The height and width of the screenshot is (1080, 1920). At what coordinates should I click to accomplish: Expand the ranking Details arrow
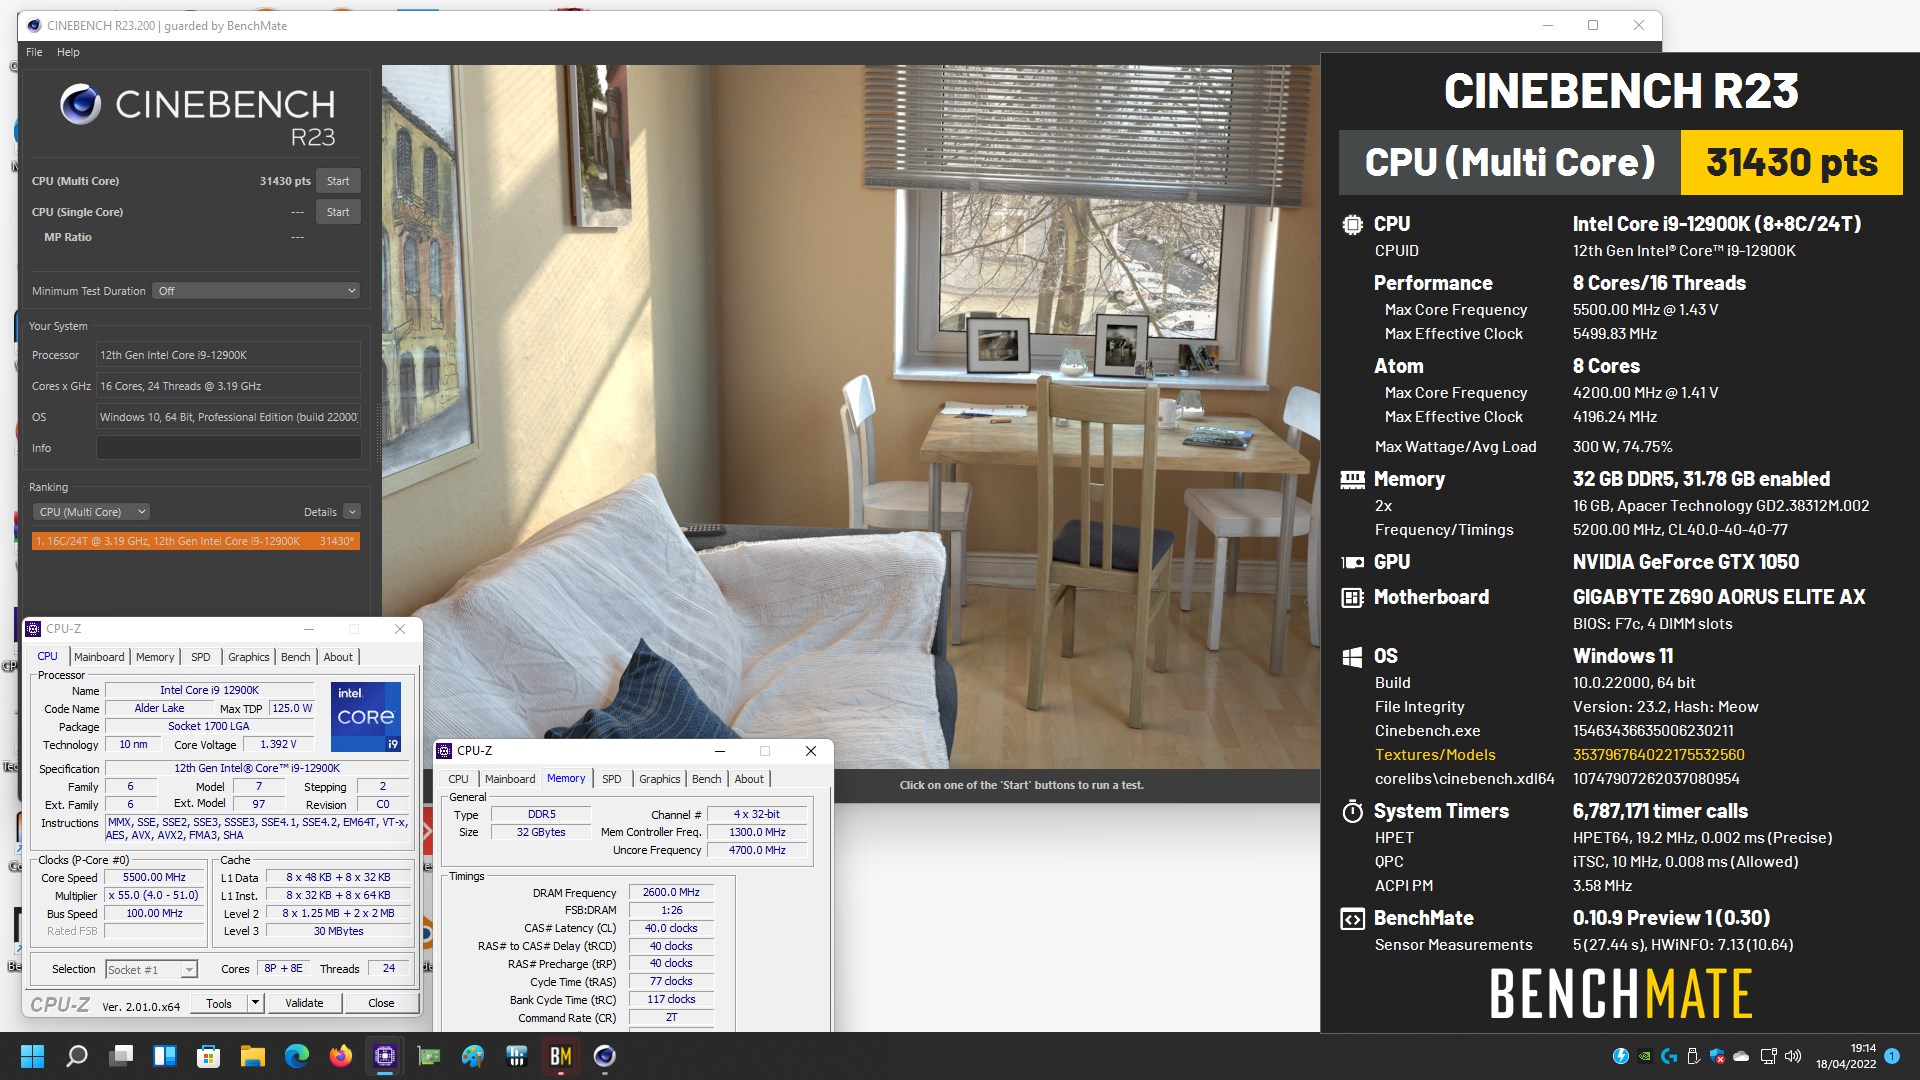coord(352,512)
